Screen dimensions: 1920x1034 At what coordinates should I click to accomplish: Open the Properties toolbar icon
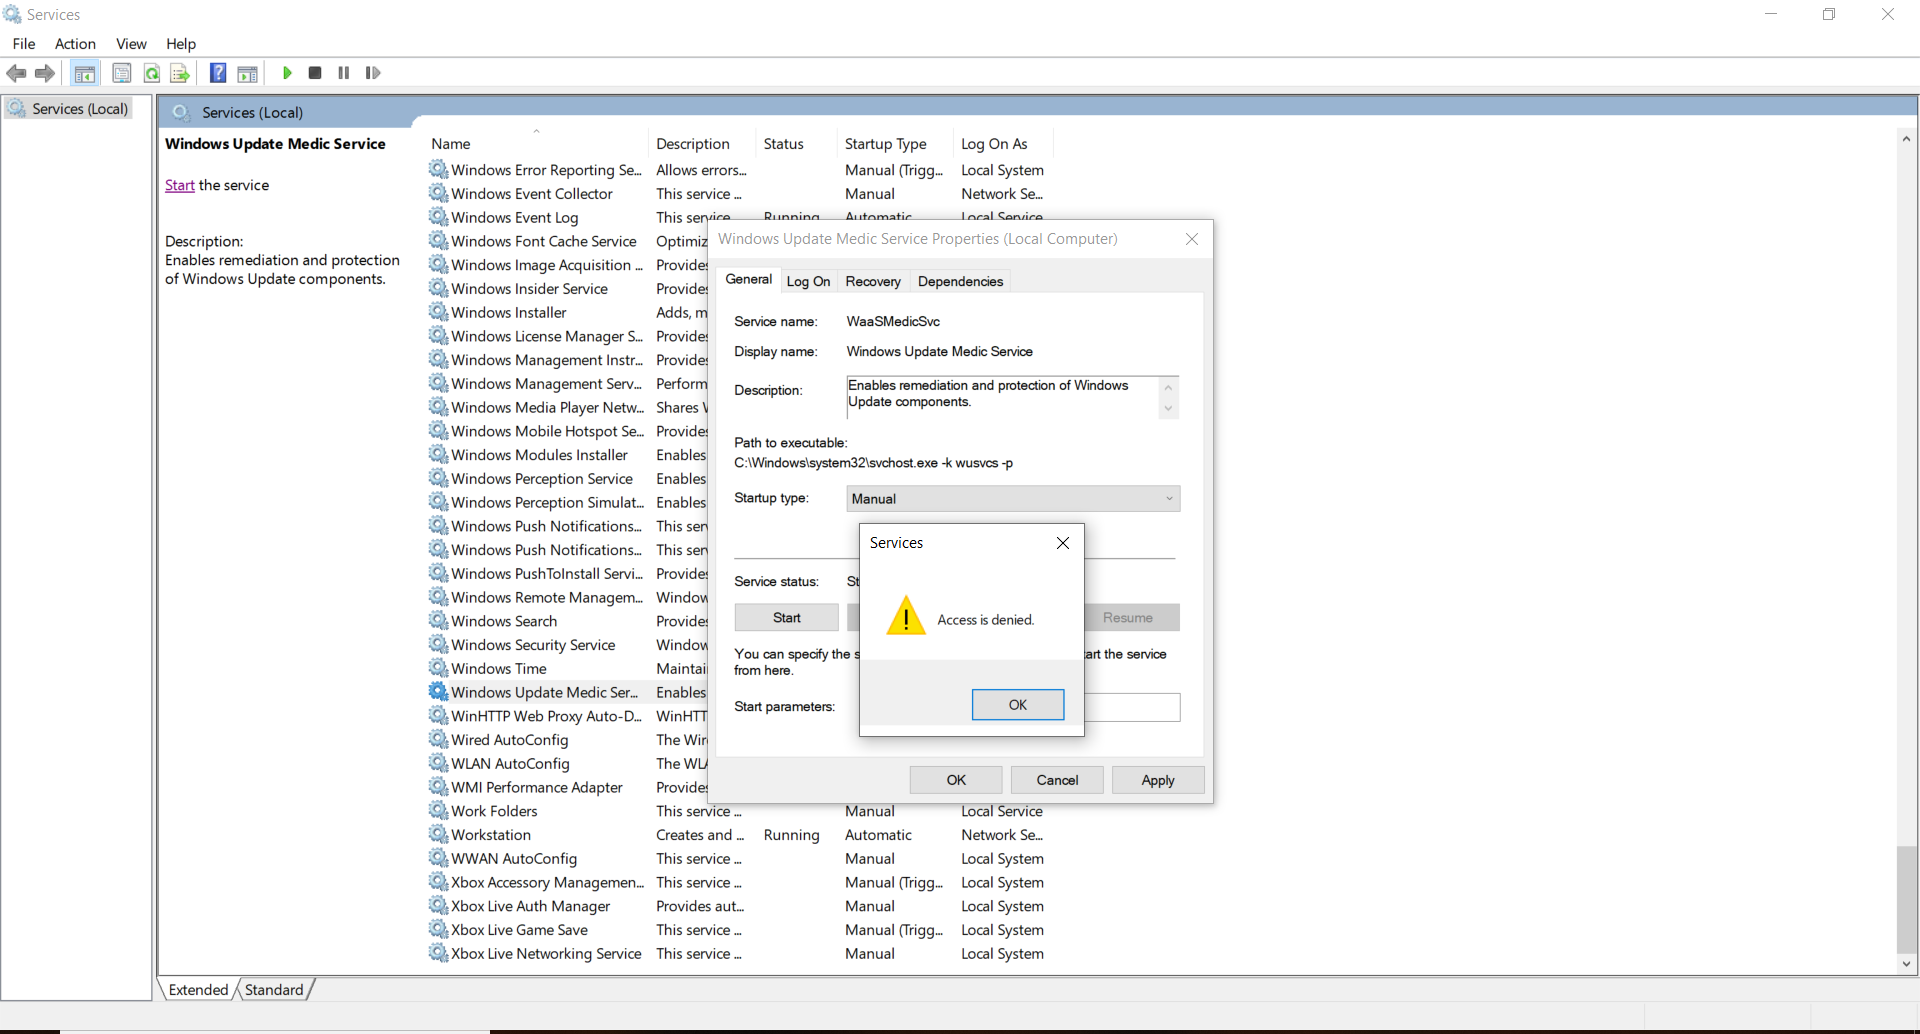[122, 73]
